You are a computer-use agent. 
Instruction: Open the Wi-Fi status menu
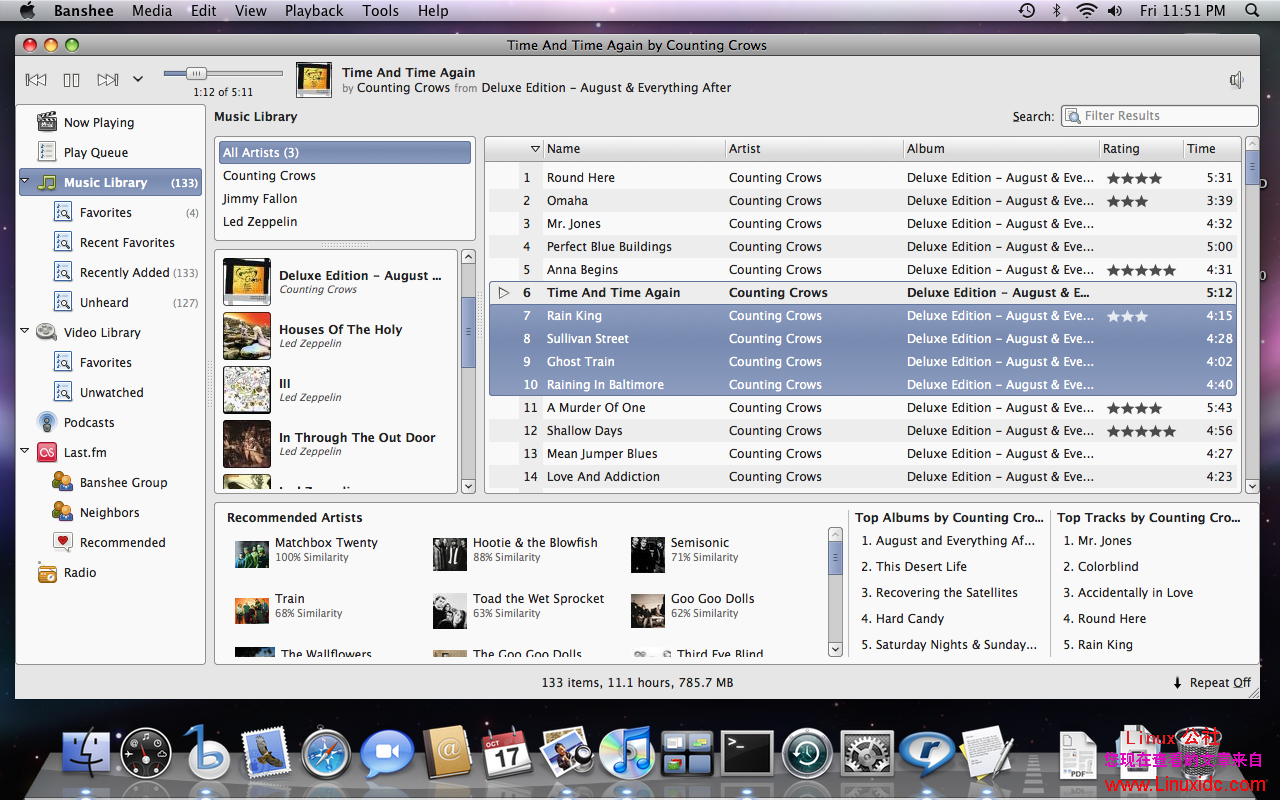pos(1086,10)
